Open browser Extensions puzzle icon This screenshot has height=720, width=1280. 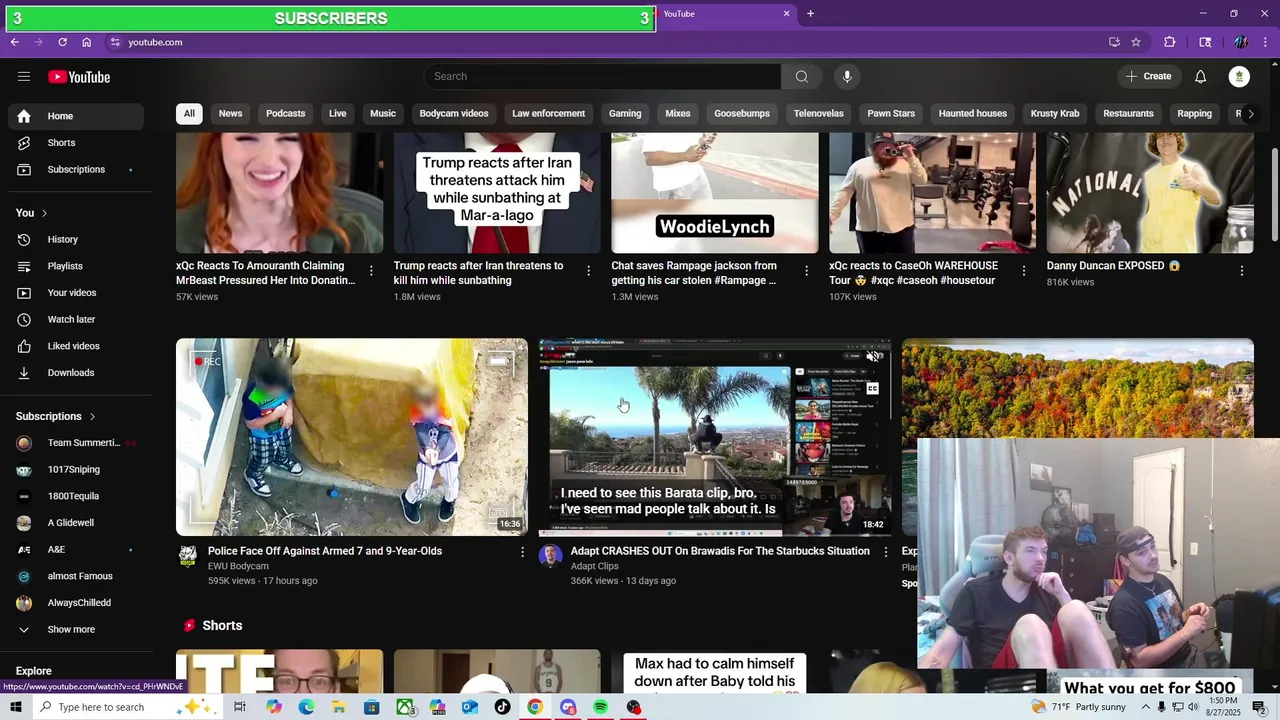(x=1169, y=42)
